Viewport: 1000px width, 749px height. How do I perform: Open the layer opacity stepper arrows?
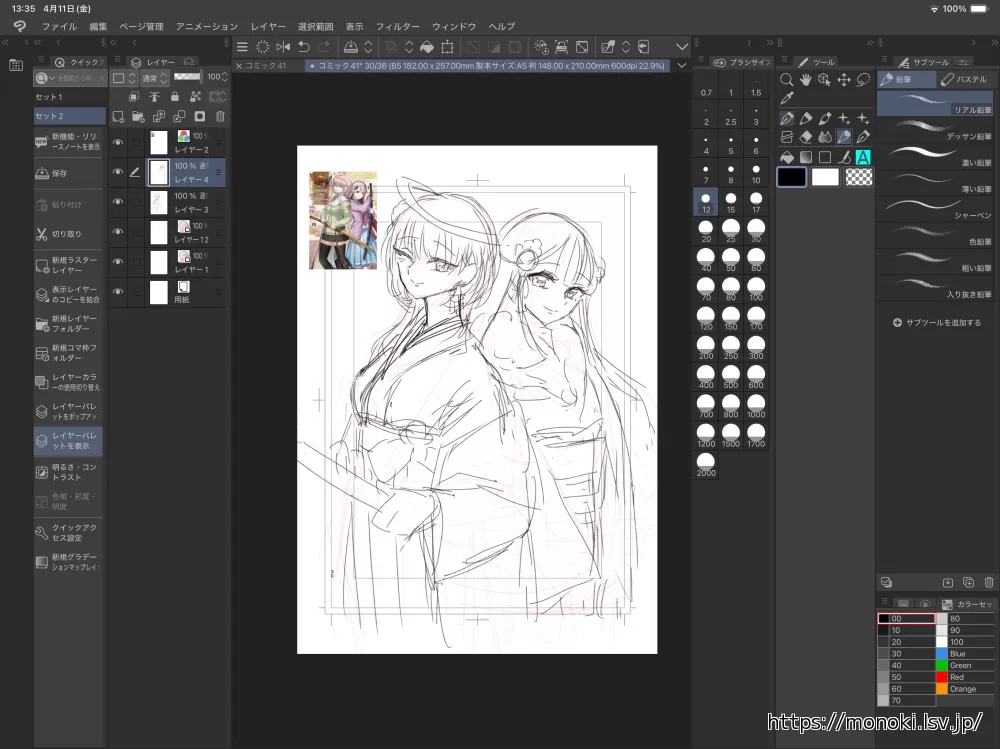click(224, 77)
